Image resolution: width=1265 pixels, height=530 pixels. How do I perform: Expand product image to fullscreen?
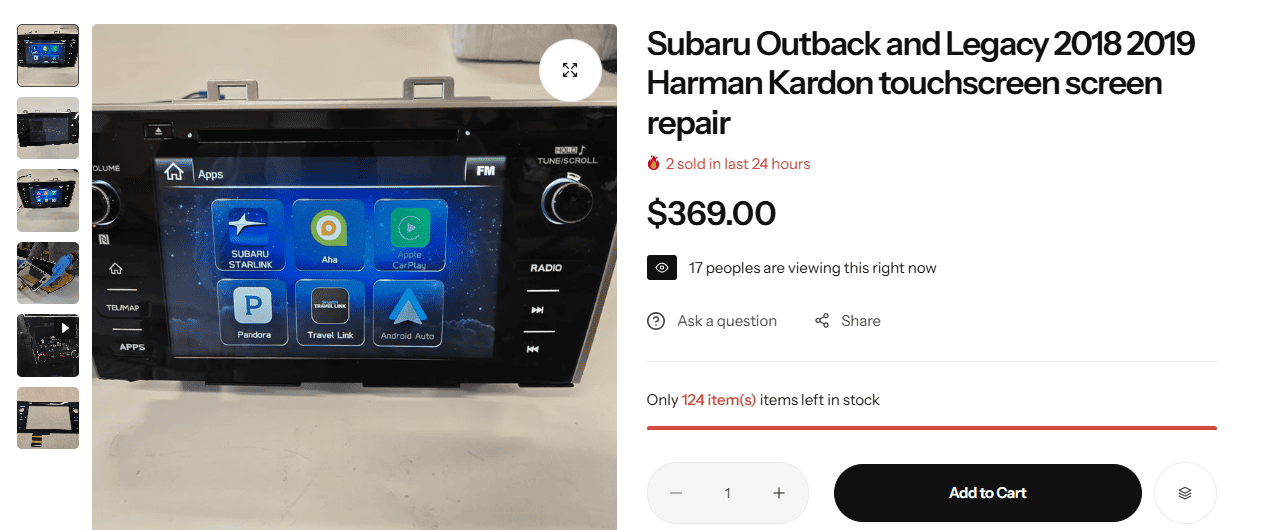click(570, 70)
